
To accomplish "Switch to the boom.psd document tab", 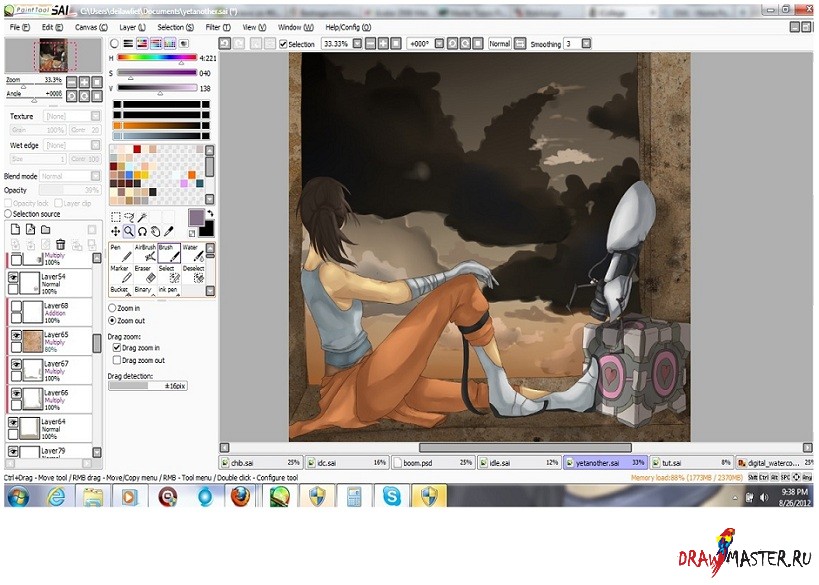I will [433, 463].
